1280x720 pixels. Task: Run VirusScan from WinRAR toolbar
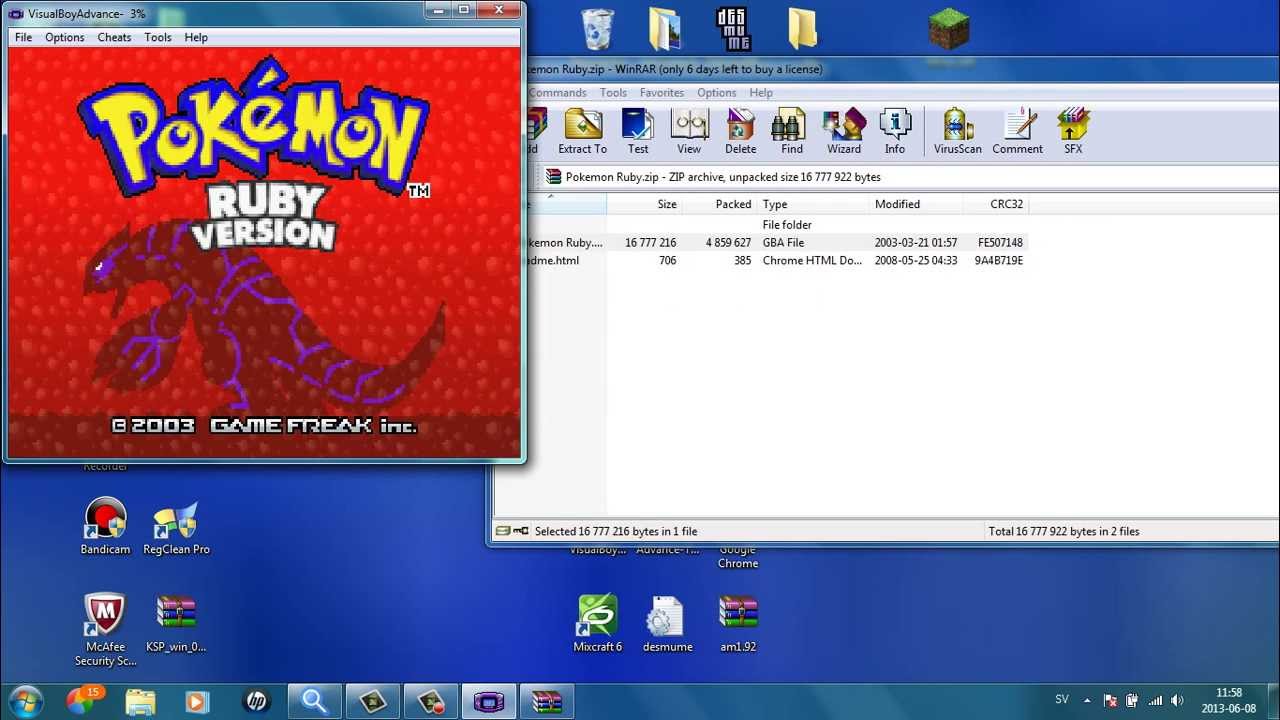click(958, 131)
